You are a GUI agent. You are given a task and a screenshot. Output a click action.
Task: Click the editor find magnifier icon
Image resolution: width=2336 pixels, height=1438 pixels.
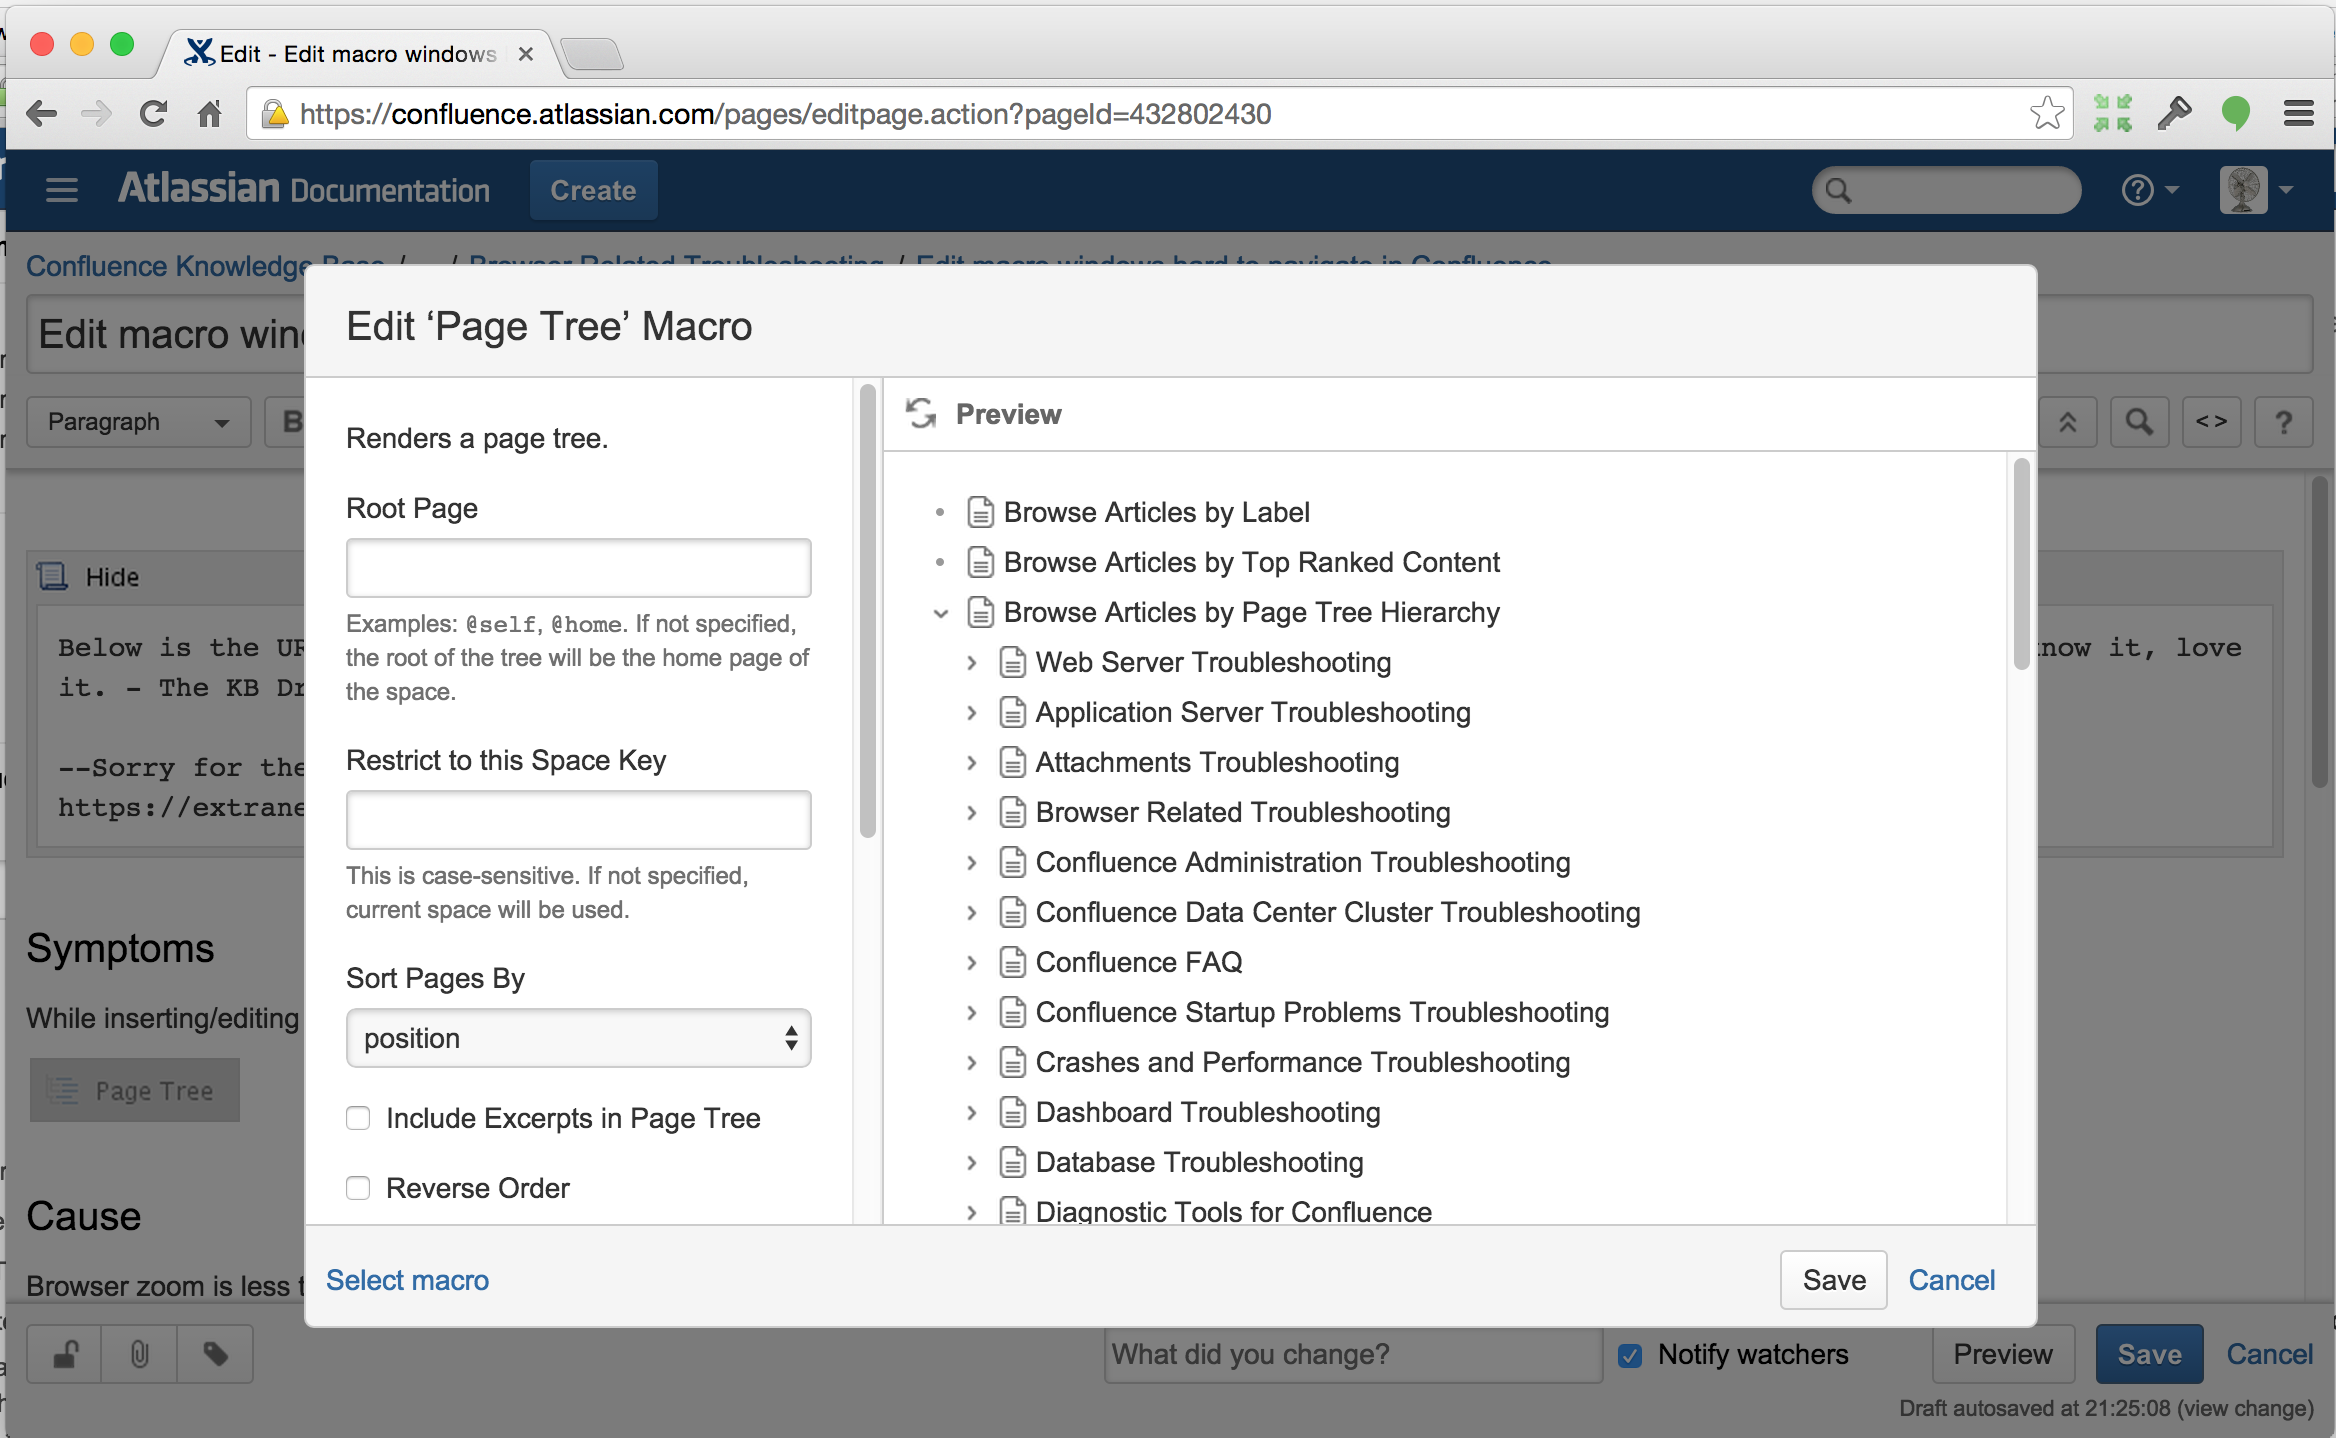point(2138,422)
